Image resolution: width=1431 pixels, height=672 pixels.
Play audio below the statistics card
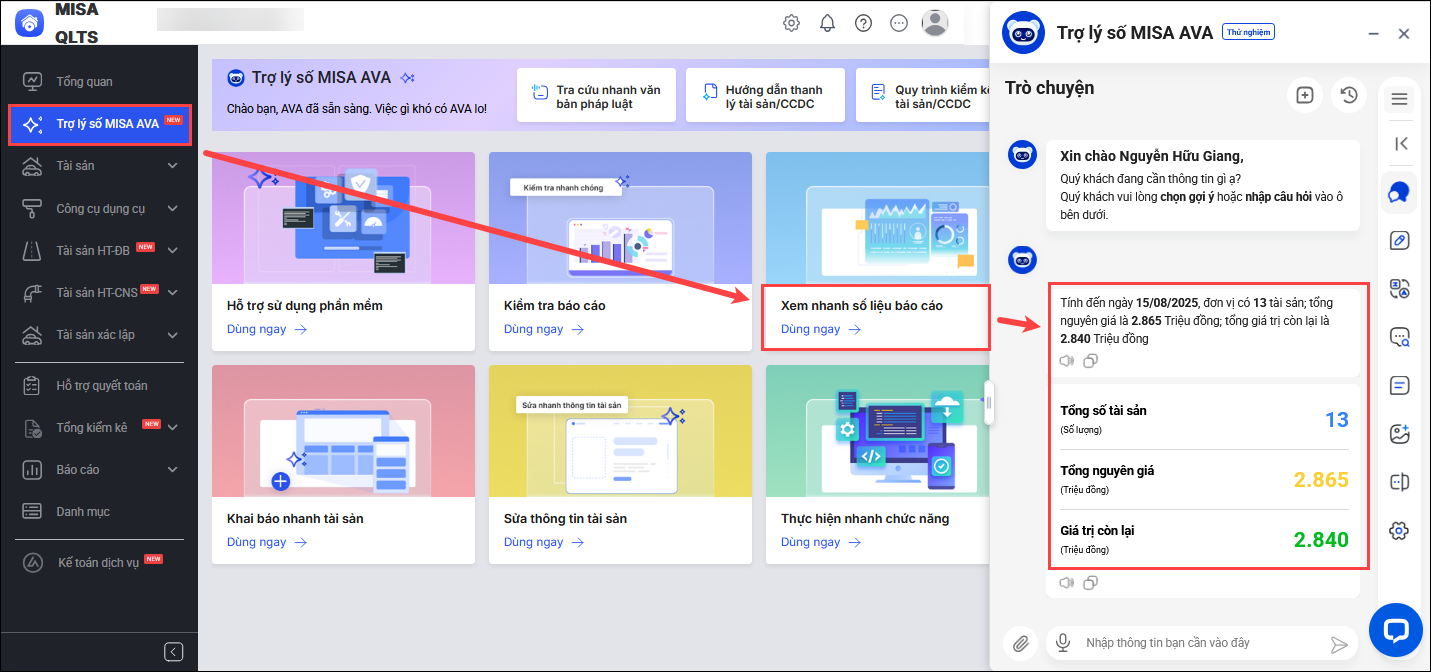point(1067,583)
